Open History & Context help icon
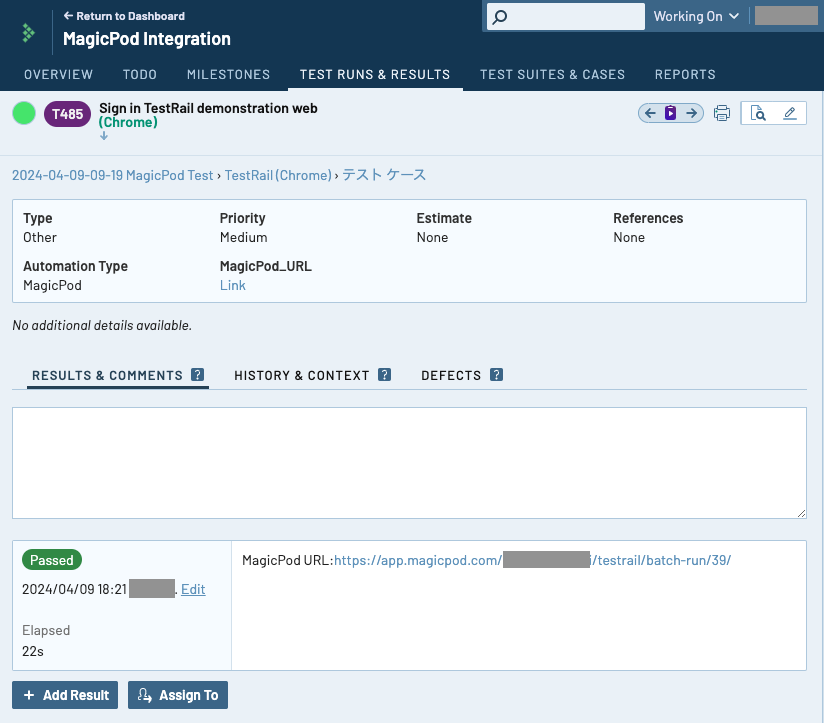Screen dimensions: 824x723 click(x=385, y=375)
